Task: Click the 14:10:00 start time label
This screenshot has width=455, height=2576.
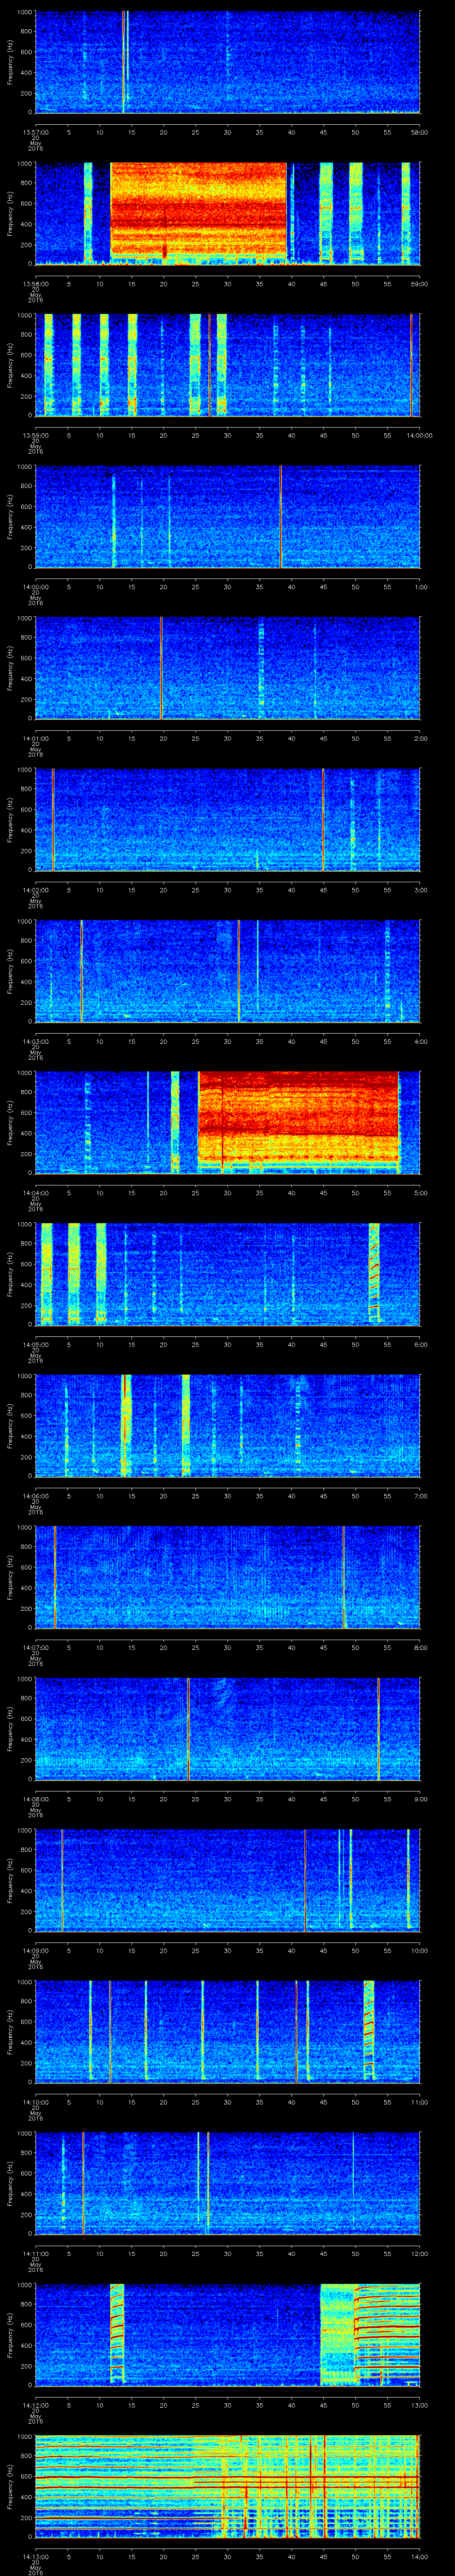Action: 35,2102
